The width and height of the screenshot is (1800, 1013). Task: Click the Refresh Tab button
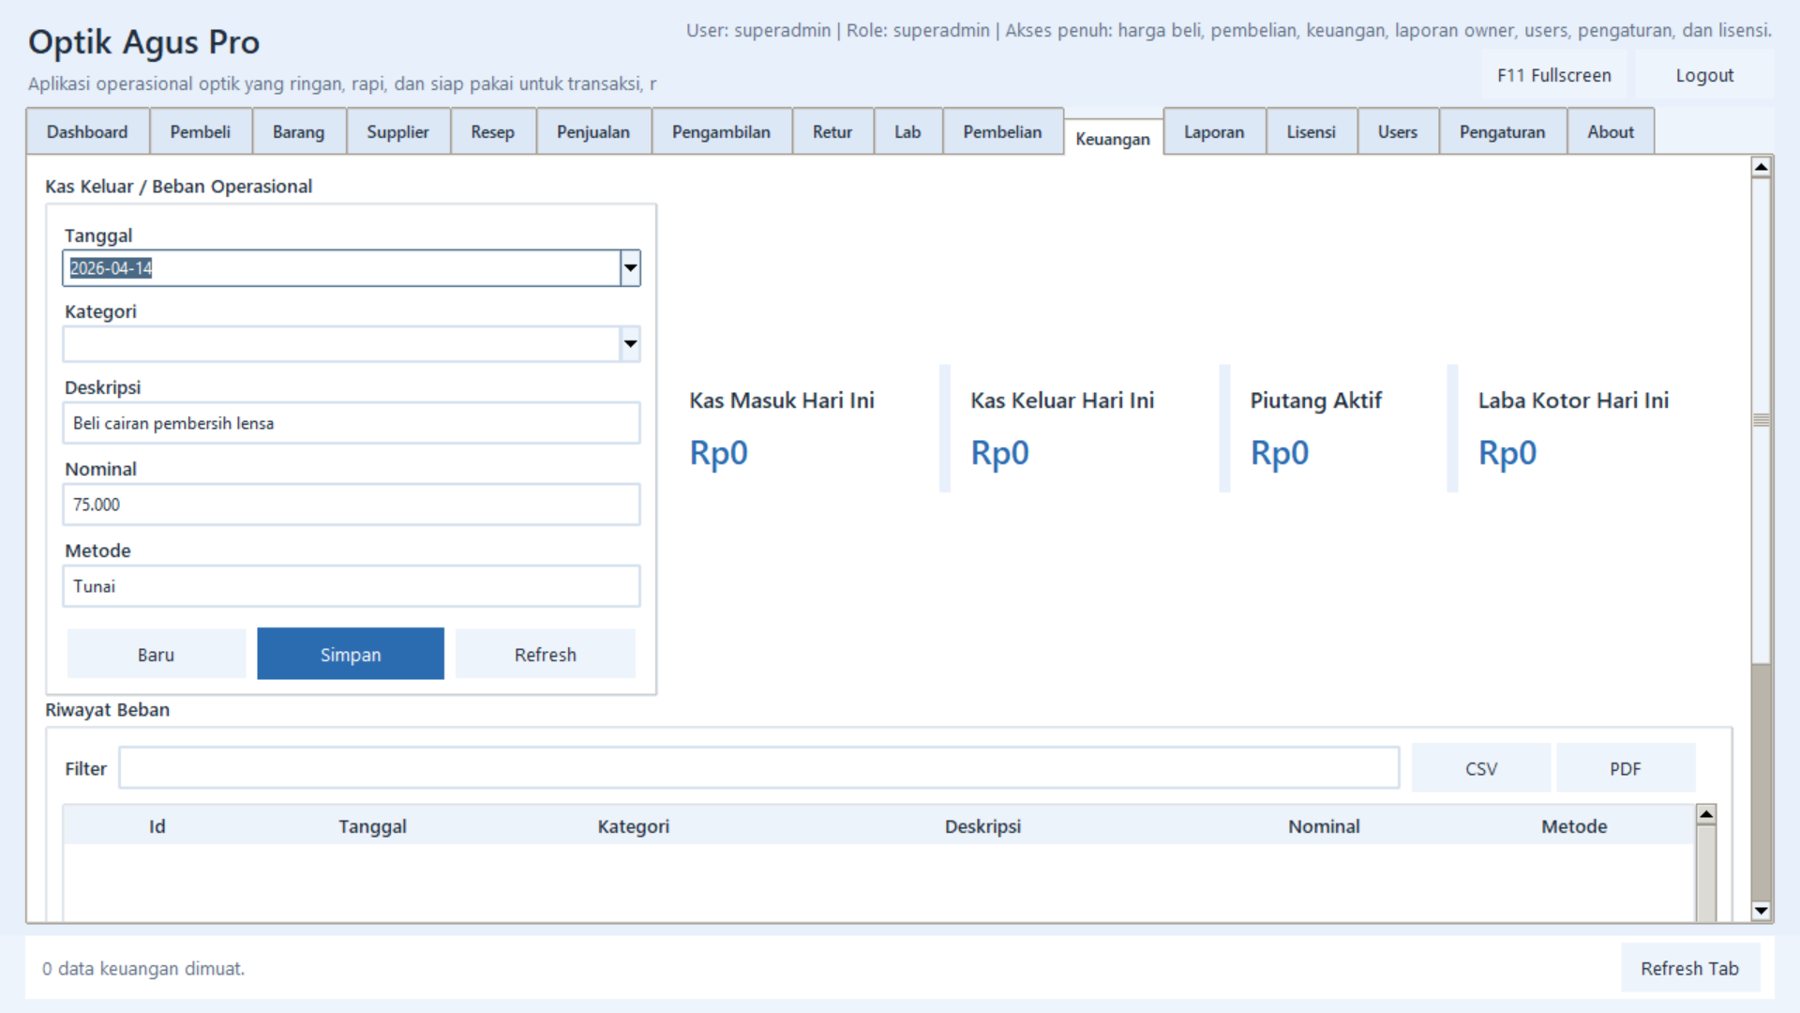[1689, 968]
